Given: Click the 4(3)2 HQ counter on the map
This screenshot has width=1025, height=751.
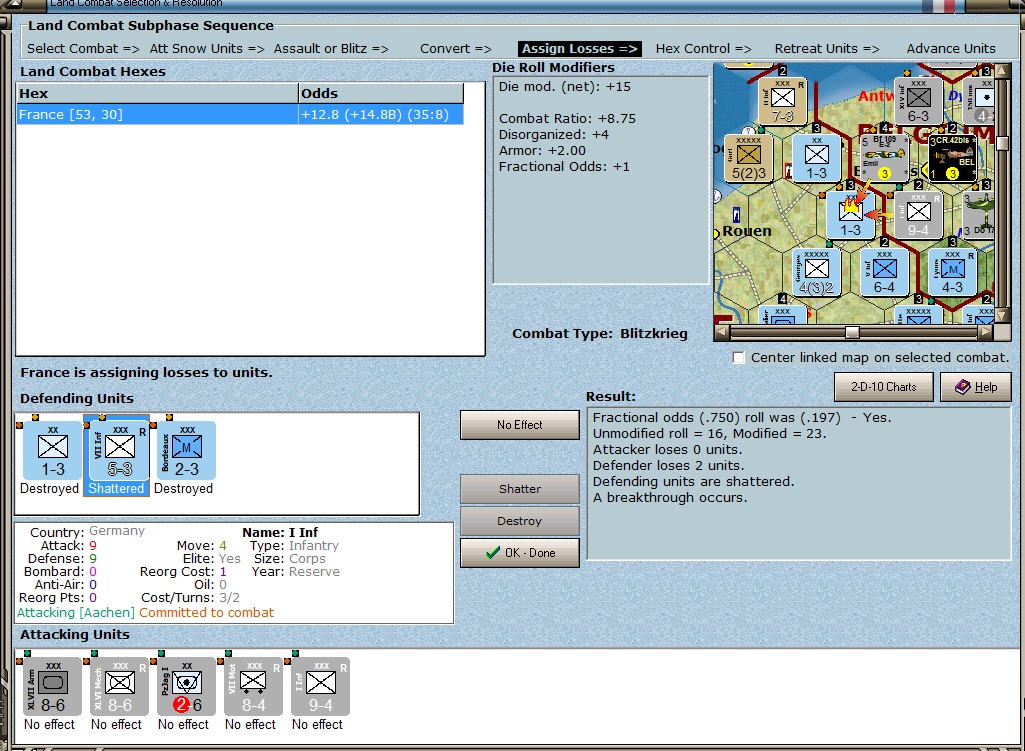Looking at the screenshot, I should click(816, 272).
